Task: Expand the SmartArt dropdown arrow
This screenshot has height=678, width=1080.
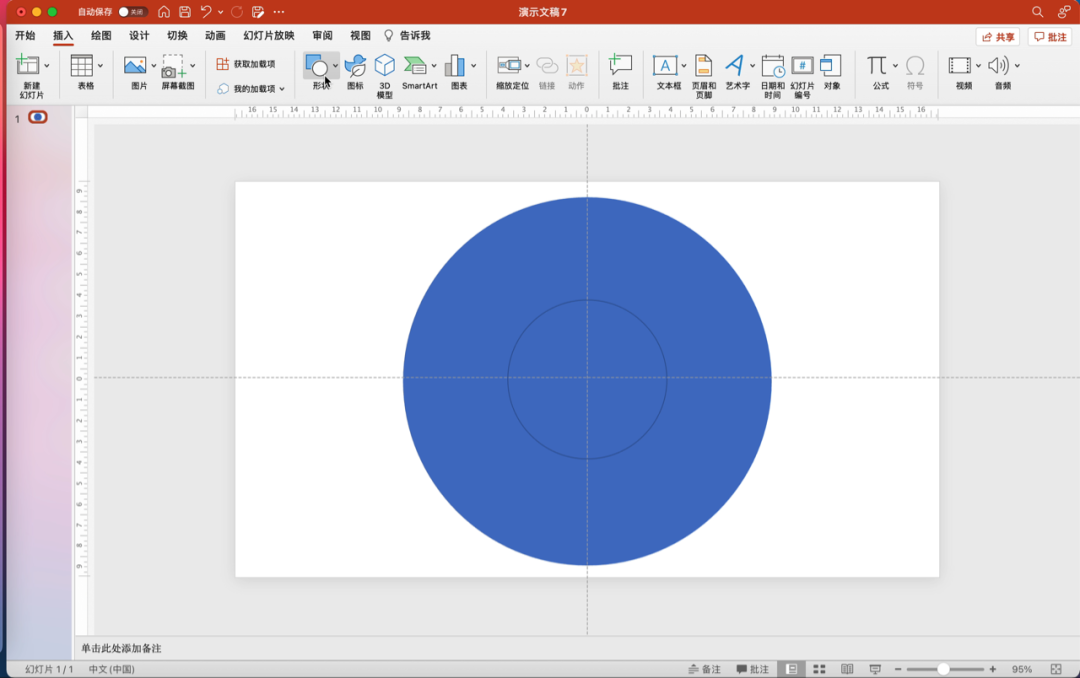Action: 434,65
